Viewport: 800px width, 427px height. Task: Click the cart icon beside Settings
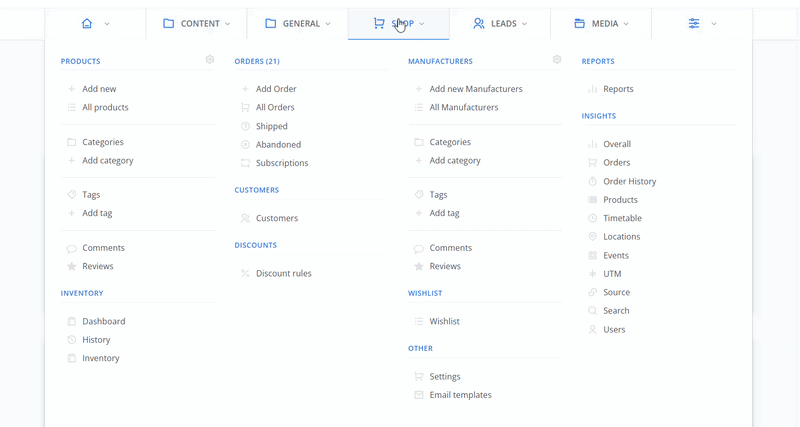[x=419, y=376]
